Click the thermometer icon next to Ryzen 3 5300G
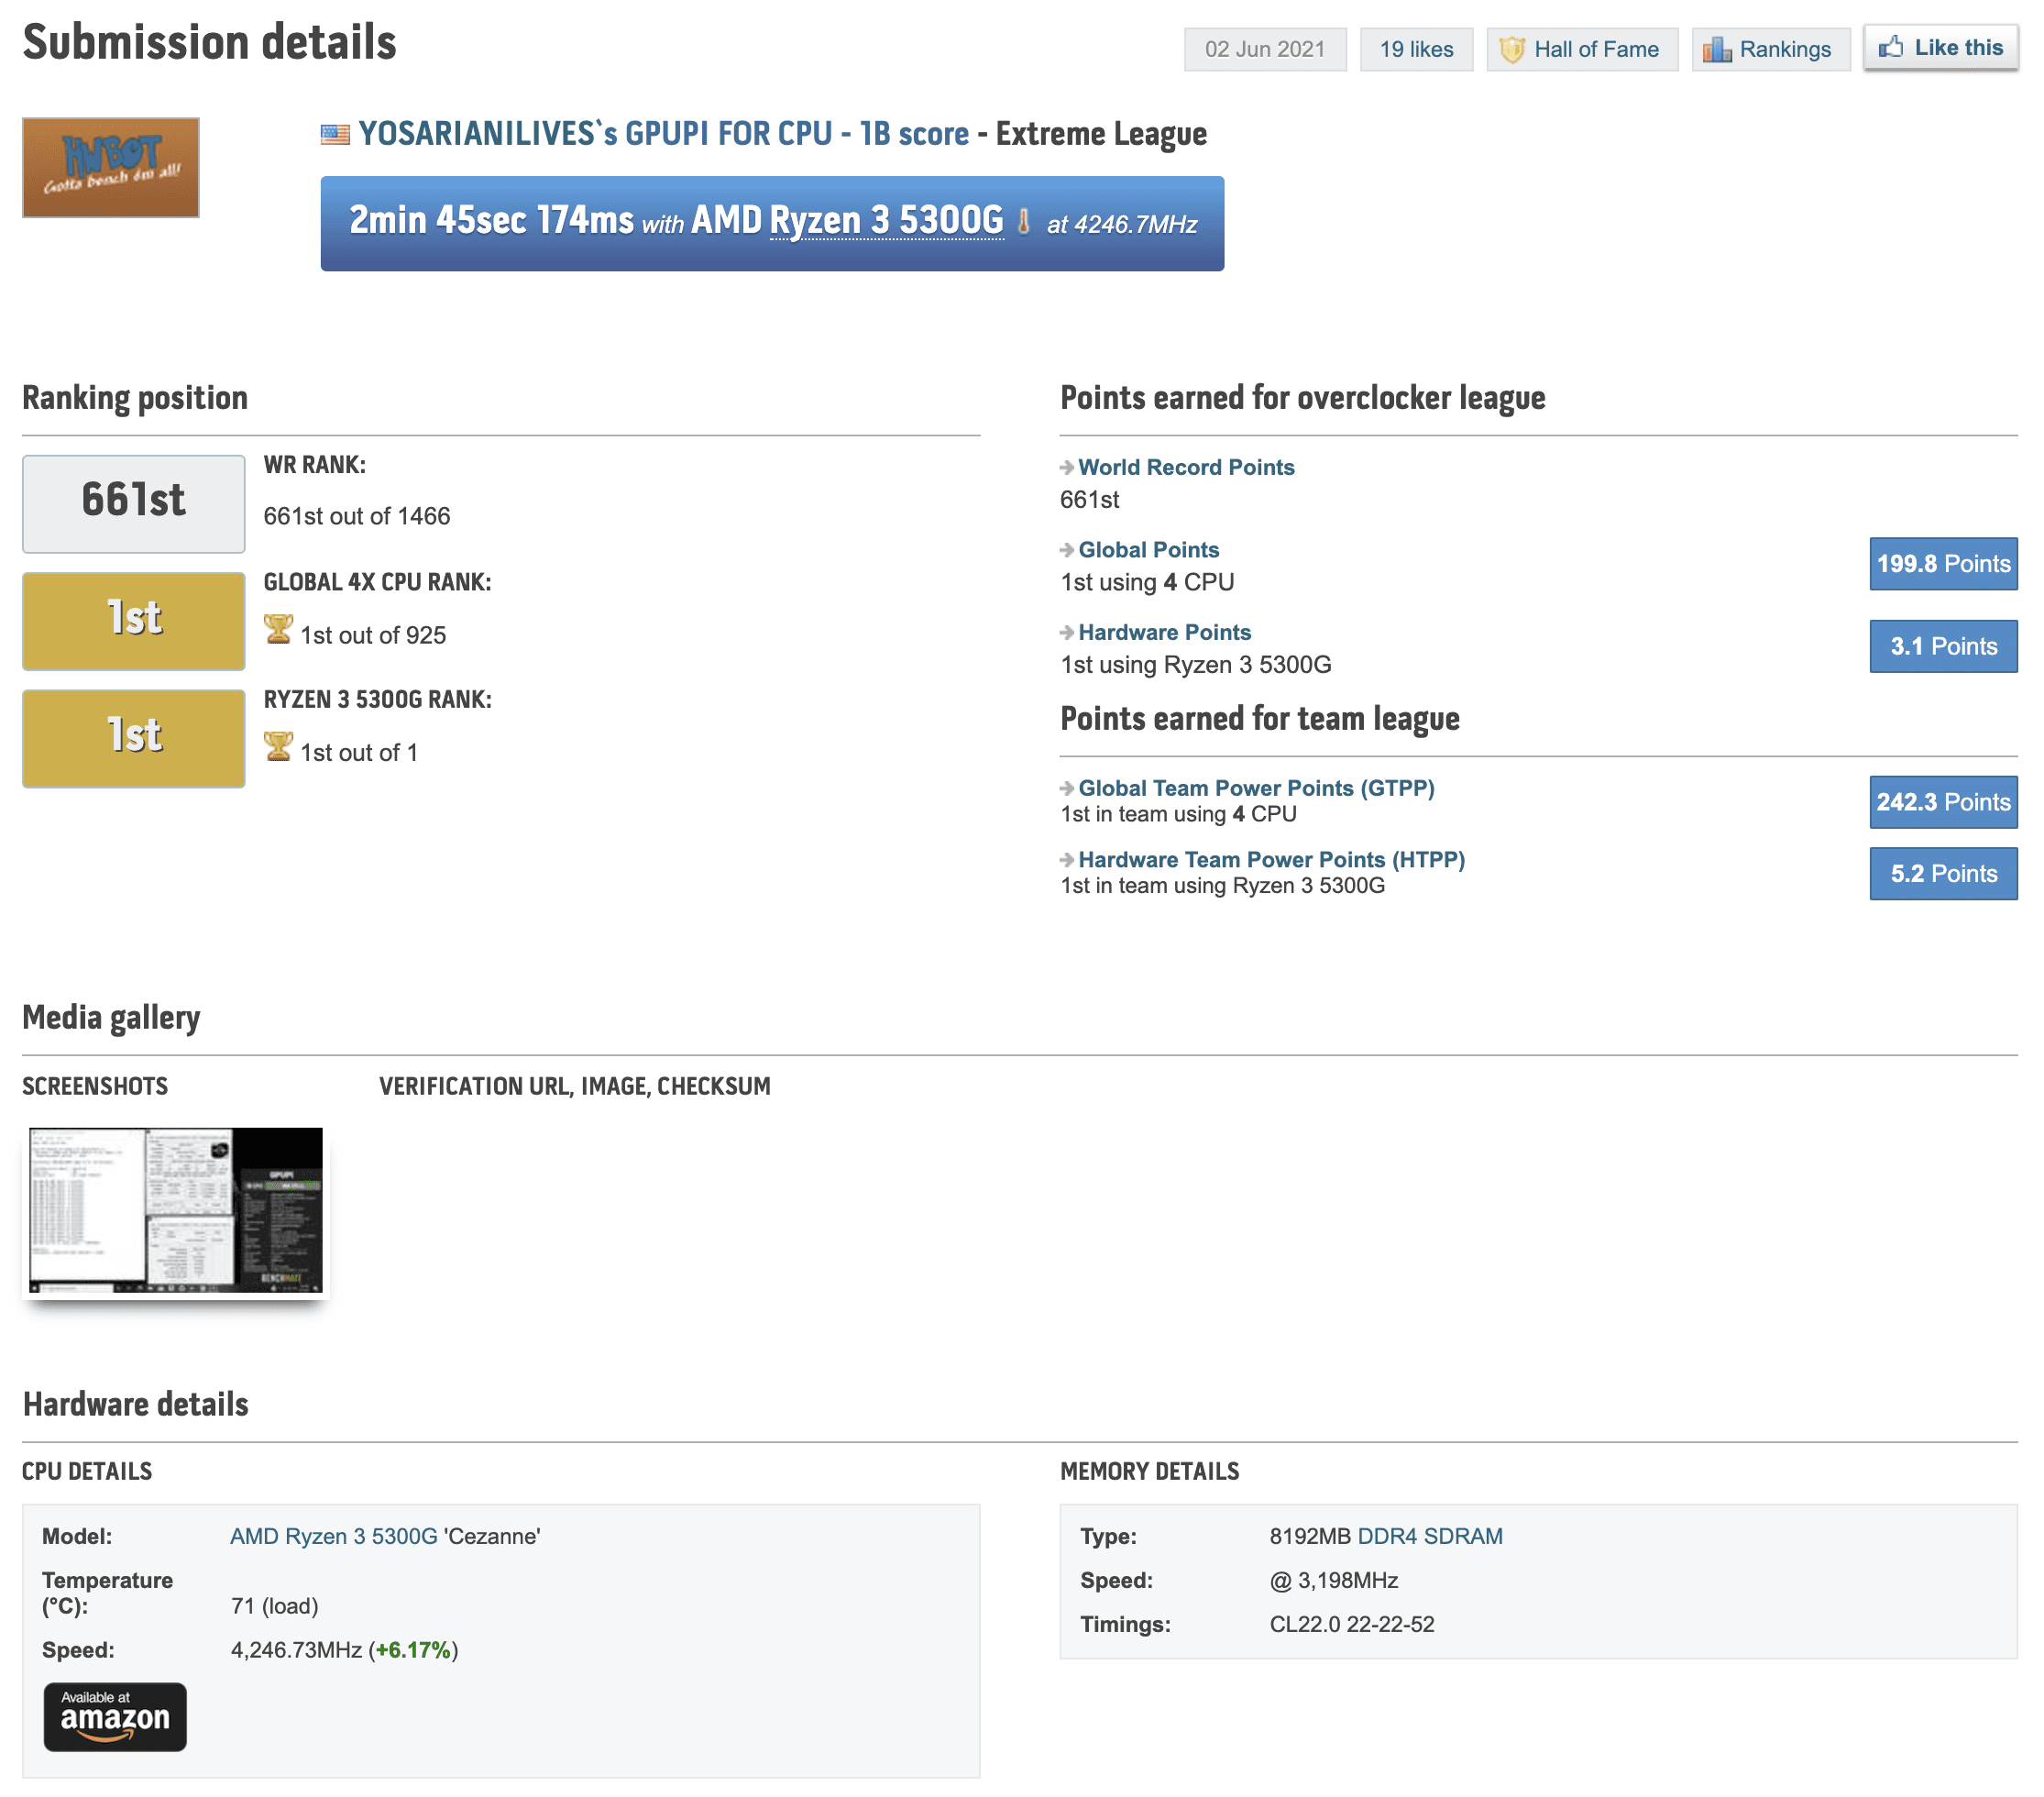 [1023, 221]
